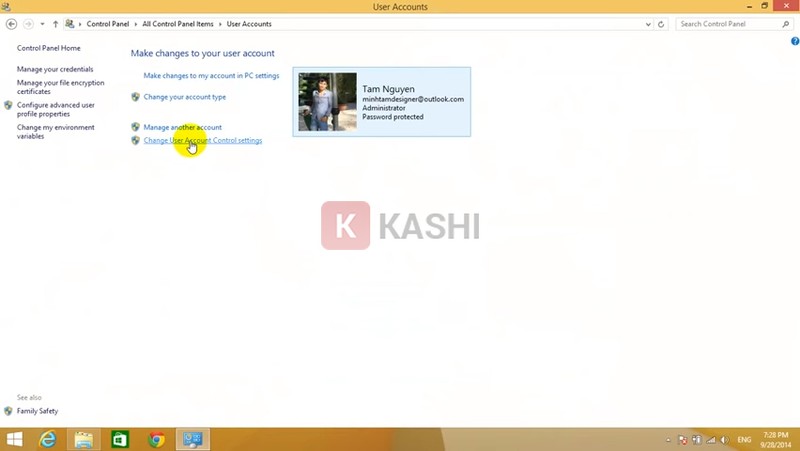Show hidden tray icons arrow
Screen dimensions: 800x451
click(x=668, y=440)
